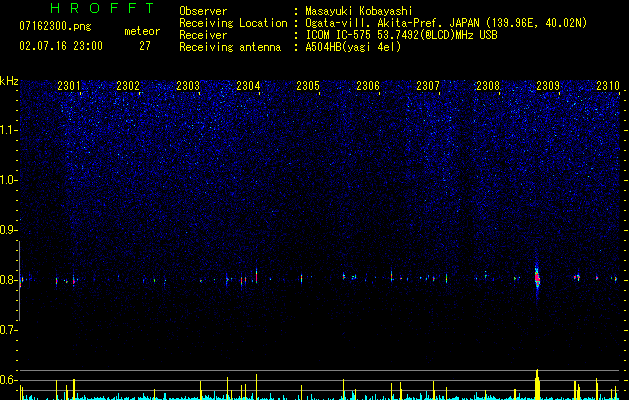The width and height of the screenshot is (629, 400).
Task: Click the 2308 time marker
Action: (x=488, y=86)
